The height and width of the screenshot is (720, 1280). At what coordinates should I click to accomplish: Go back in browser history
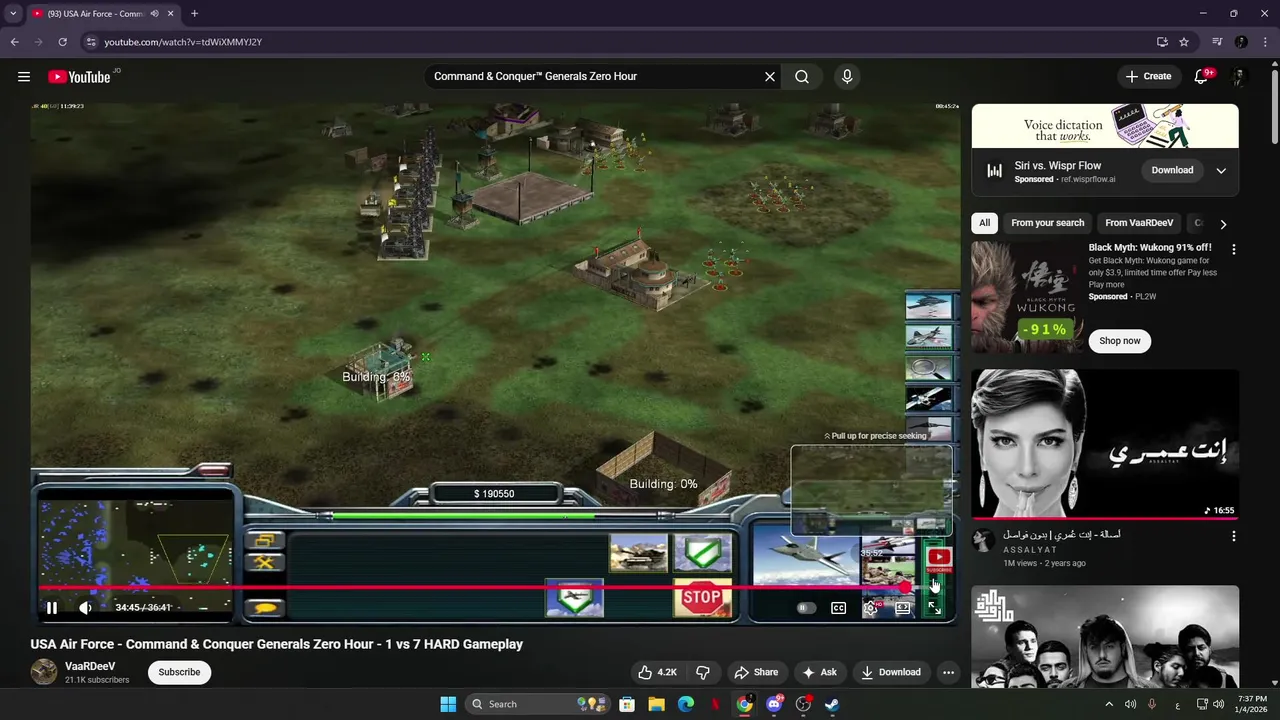14,42
